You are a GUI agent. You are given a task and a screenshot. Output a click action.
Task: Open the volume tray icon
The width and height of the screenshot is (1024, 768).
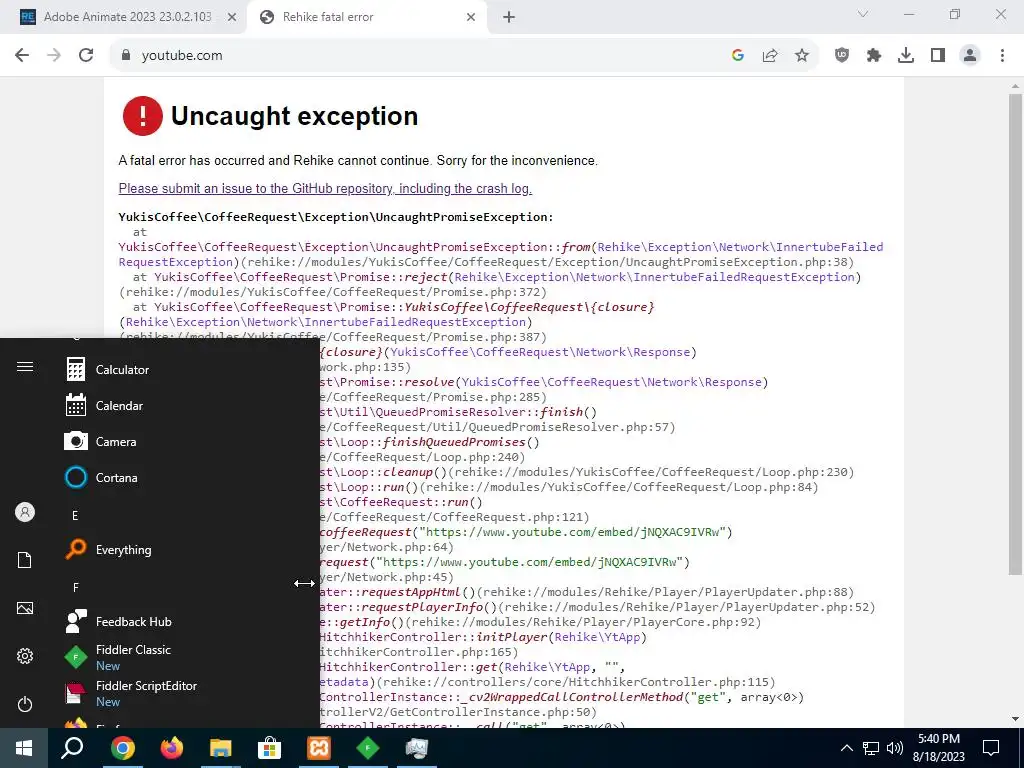895,748
